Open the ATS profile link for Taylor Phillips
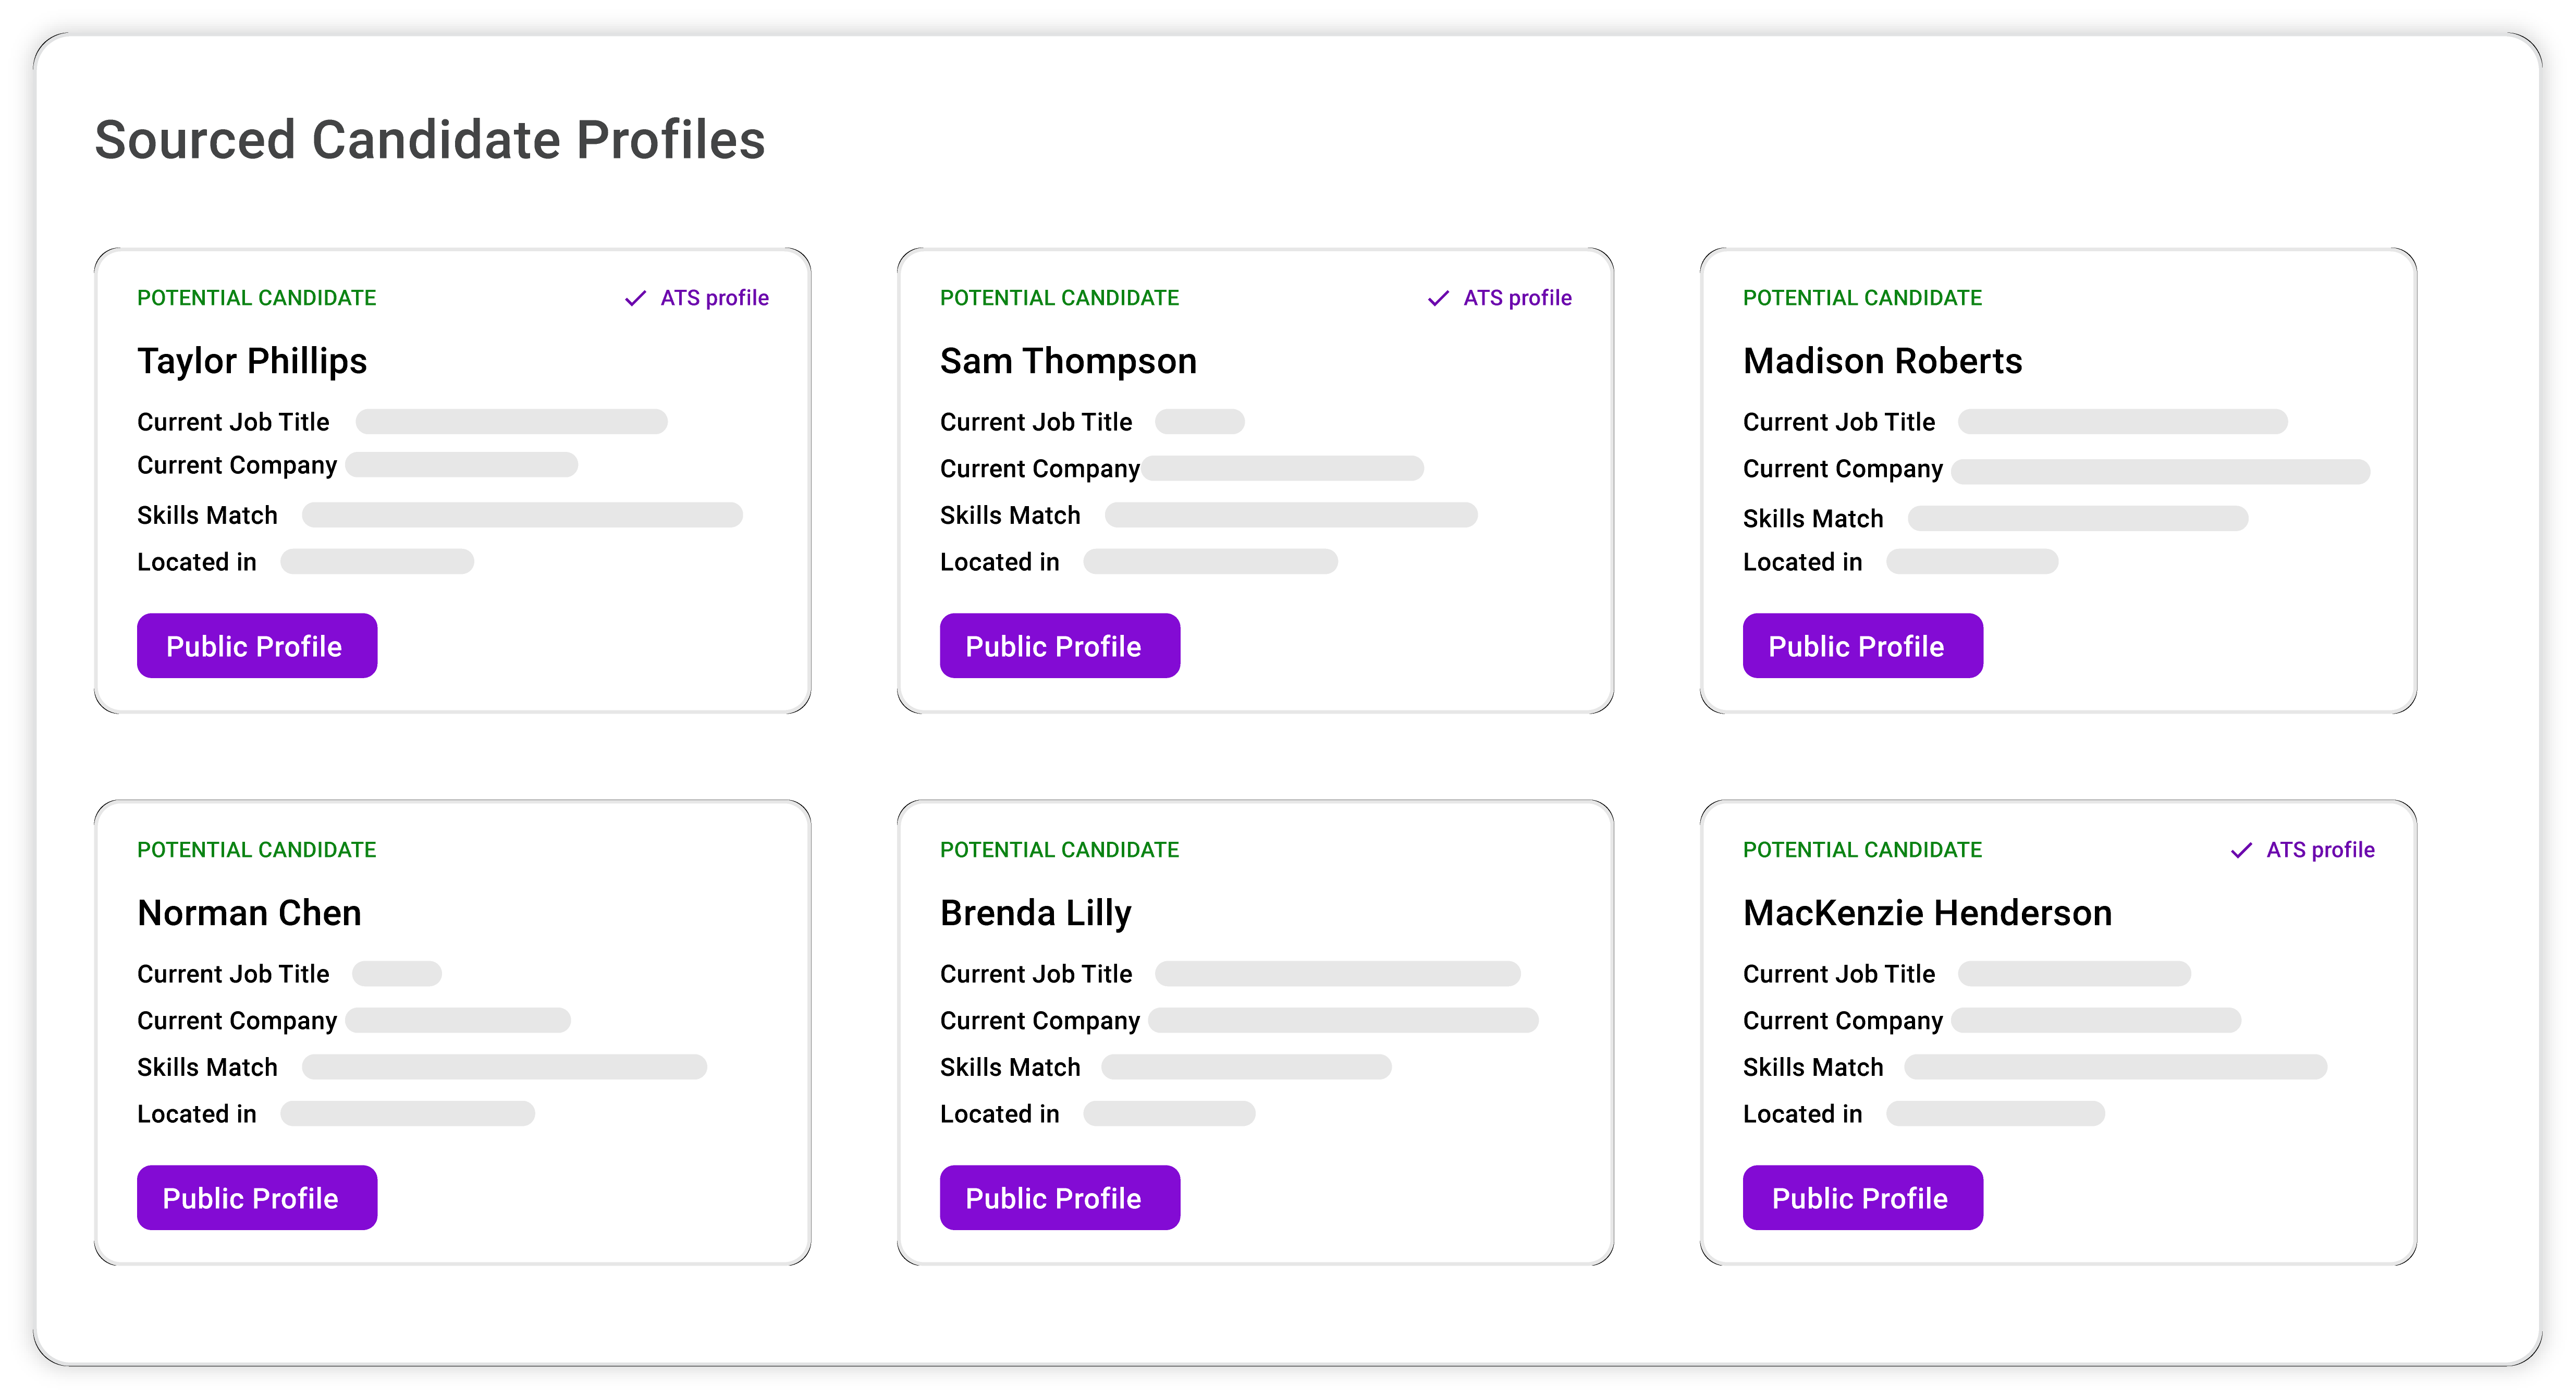2576x1399 pixels. tap(714, 298)
